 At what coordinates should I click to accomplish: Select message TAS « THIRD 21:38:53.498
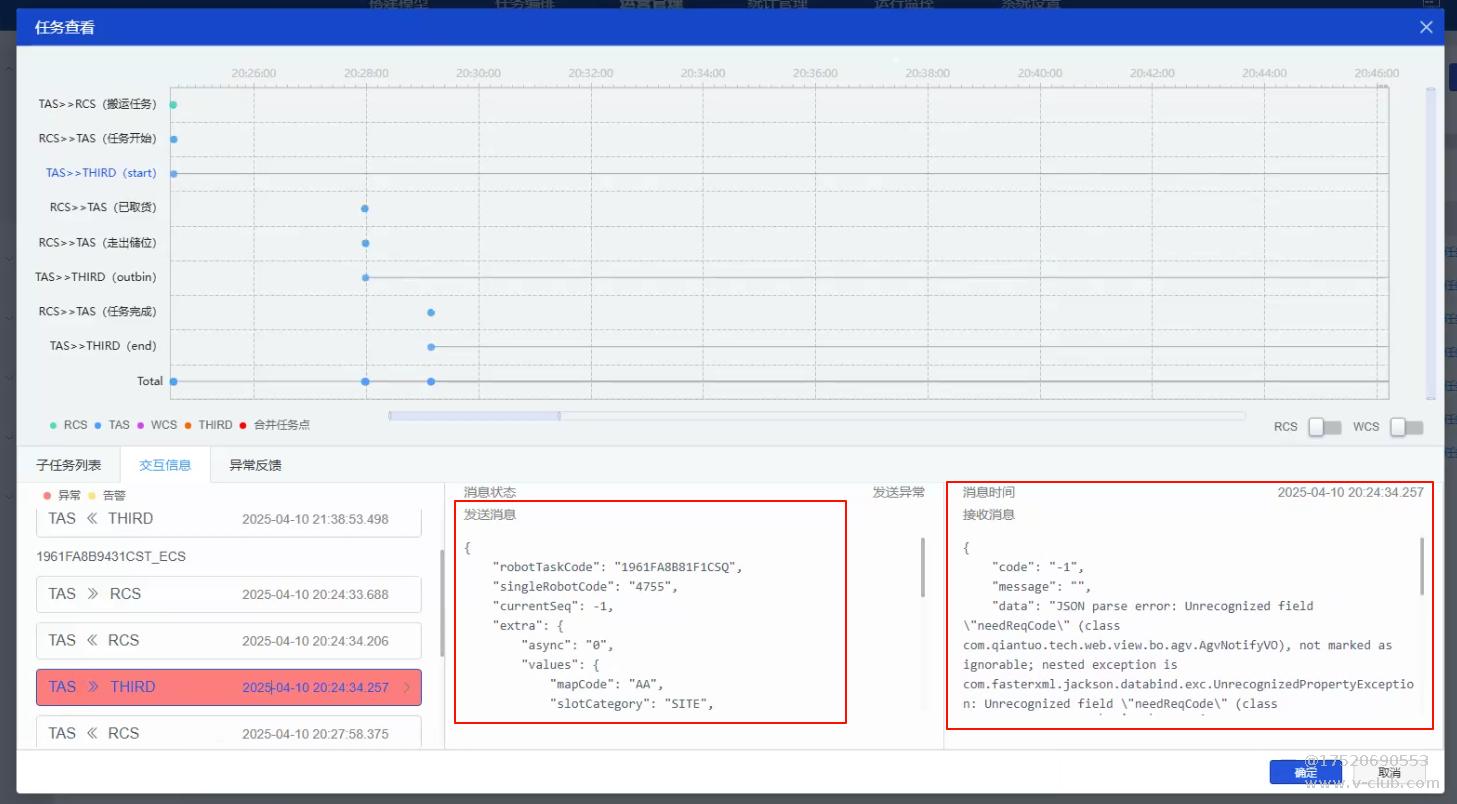tap(228, 519)
